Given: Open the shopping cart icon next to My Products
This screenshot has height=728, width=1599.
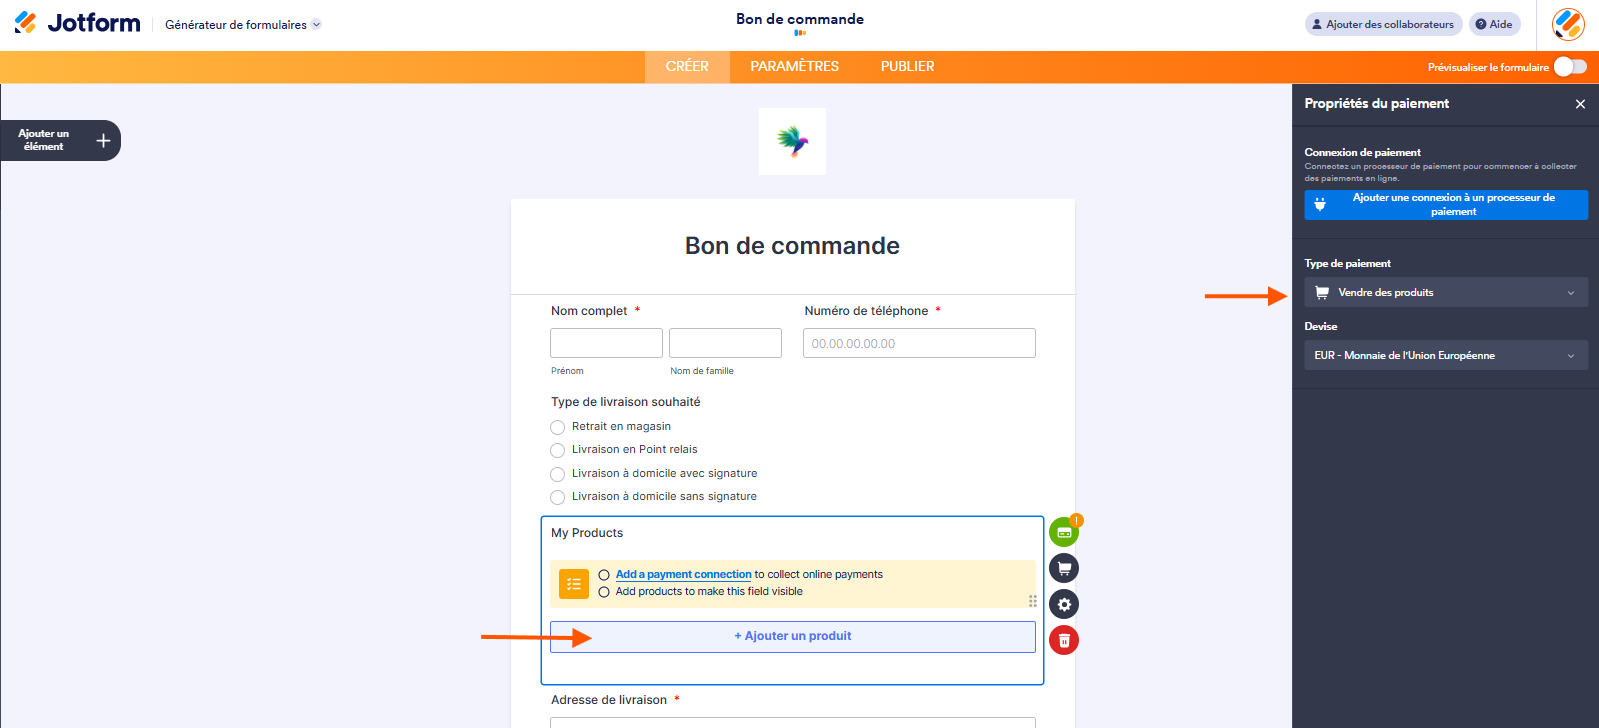Looking at the screenshot, I should (x=1064, y=567).
